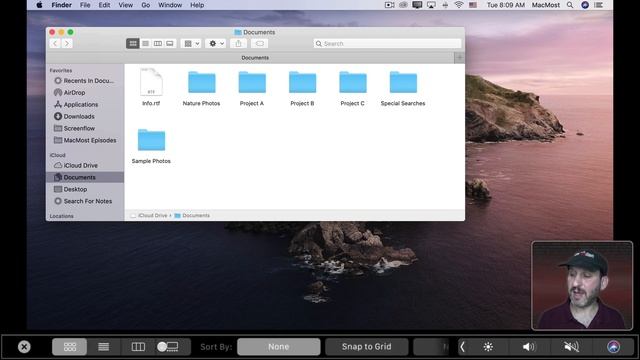
Task: Click the Finder search field
Action: click(387, 43)
